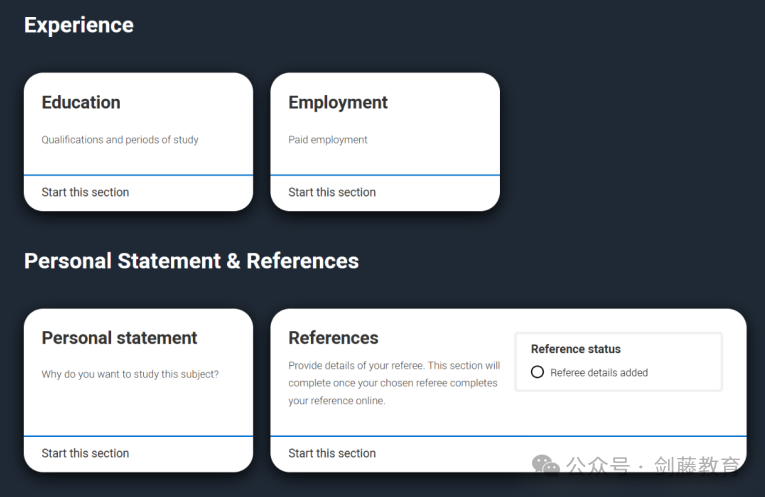Click the 剑藤教育 watermark text
This screenshot has height=497, width=765.
click(697, 465)
